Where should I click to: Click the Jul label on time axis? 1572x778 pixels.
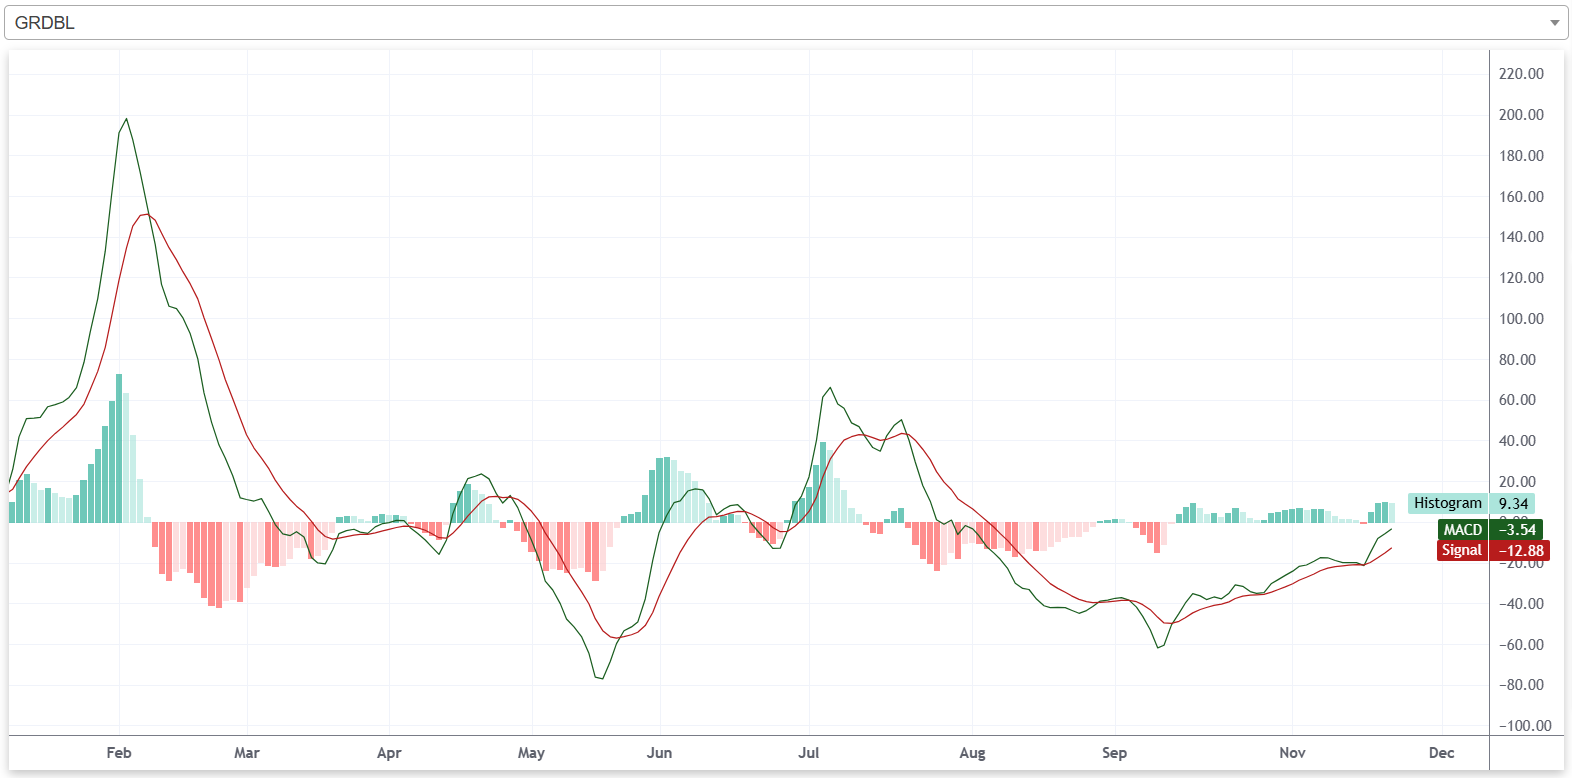tap(808, 753)
